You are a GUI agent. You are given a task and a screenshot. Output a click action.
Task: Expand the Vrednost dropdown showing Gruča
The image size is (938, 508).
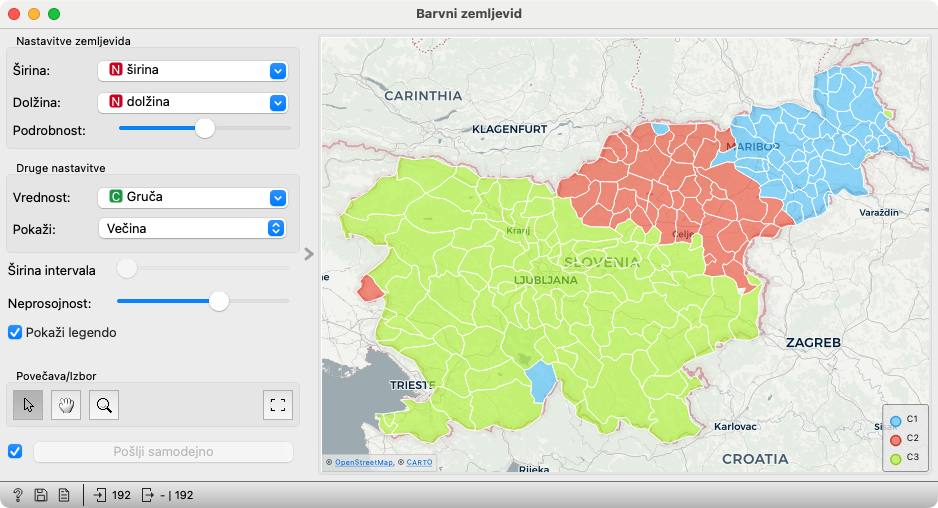click(193, 198)
